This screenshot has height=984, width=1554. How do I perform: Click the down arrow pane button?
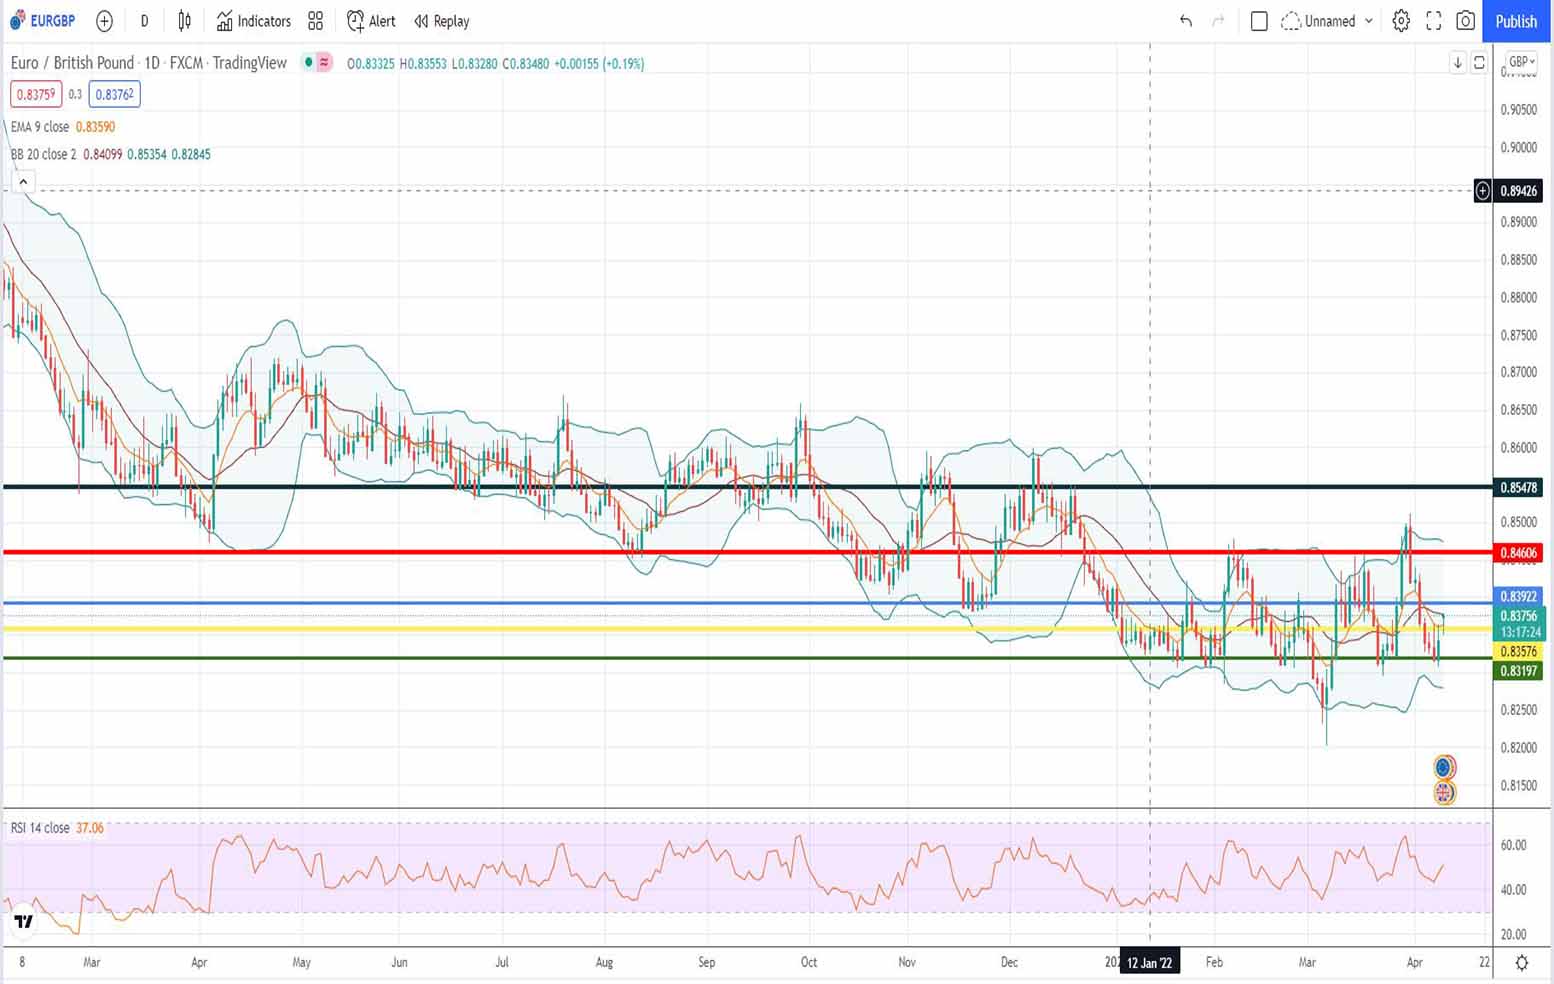1458,63
